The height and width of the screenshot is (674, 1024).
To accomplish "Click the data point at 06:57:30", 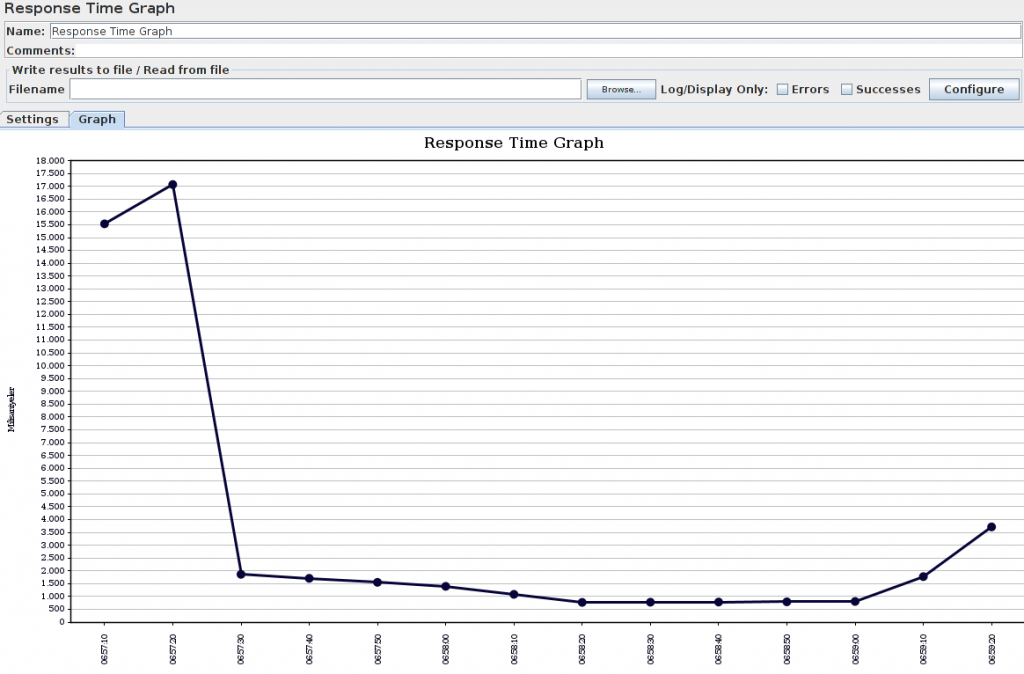I will (x=240, y=573).
